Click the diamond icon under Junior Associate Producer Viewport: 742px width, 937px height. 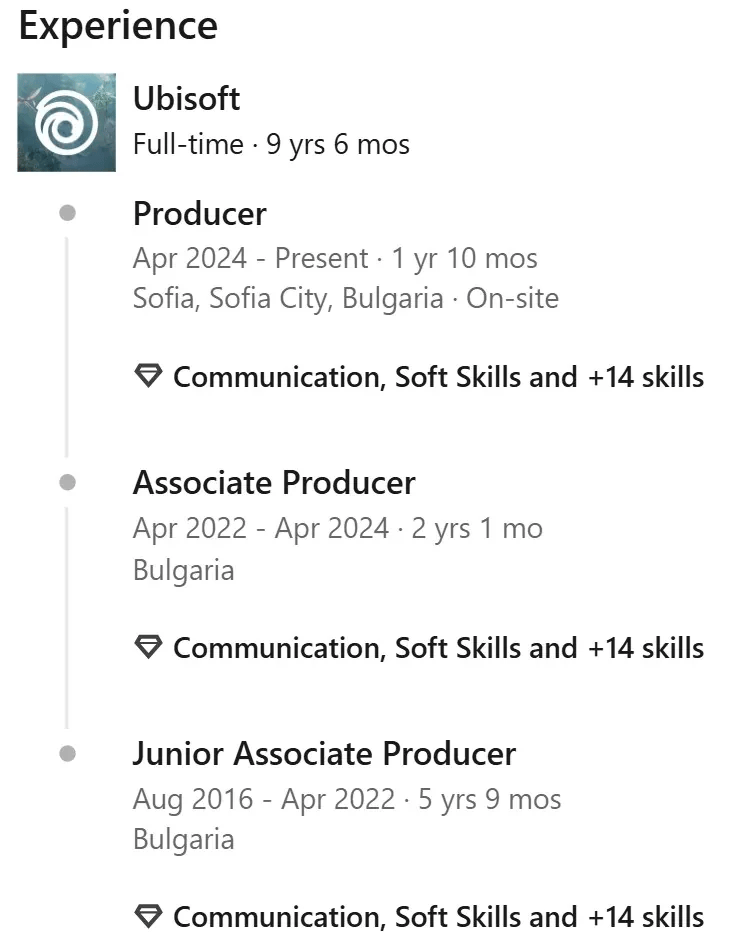click(148, 916)
